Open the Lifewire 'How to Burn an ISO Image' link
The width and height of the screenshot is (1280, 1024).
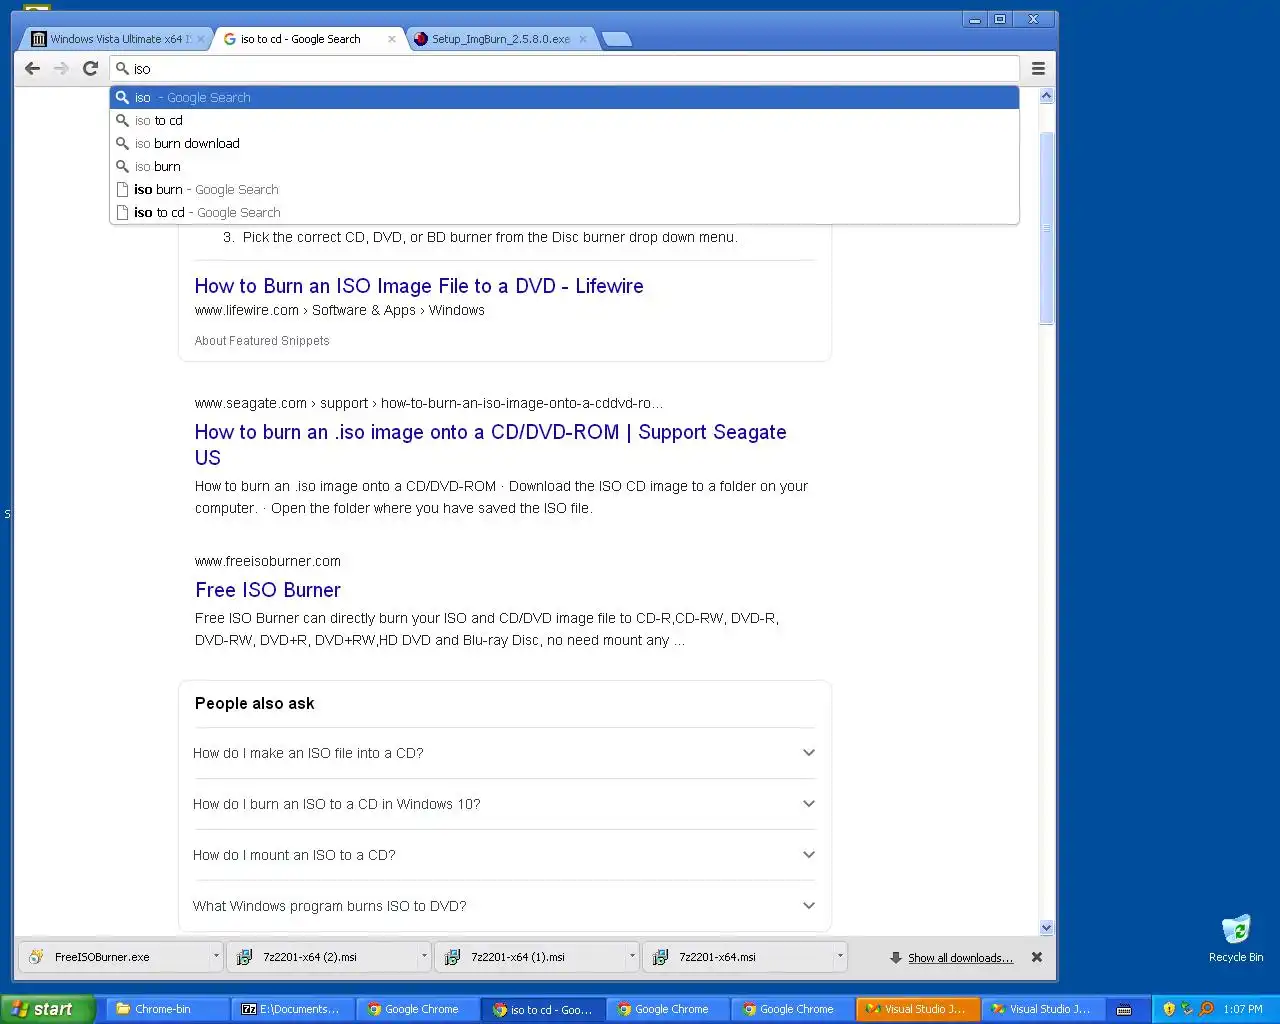pos(419,286)
